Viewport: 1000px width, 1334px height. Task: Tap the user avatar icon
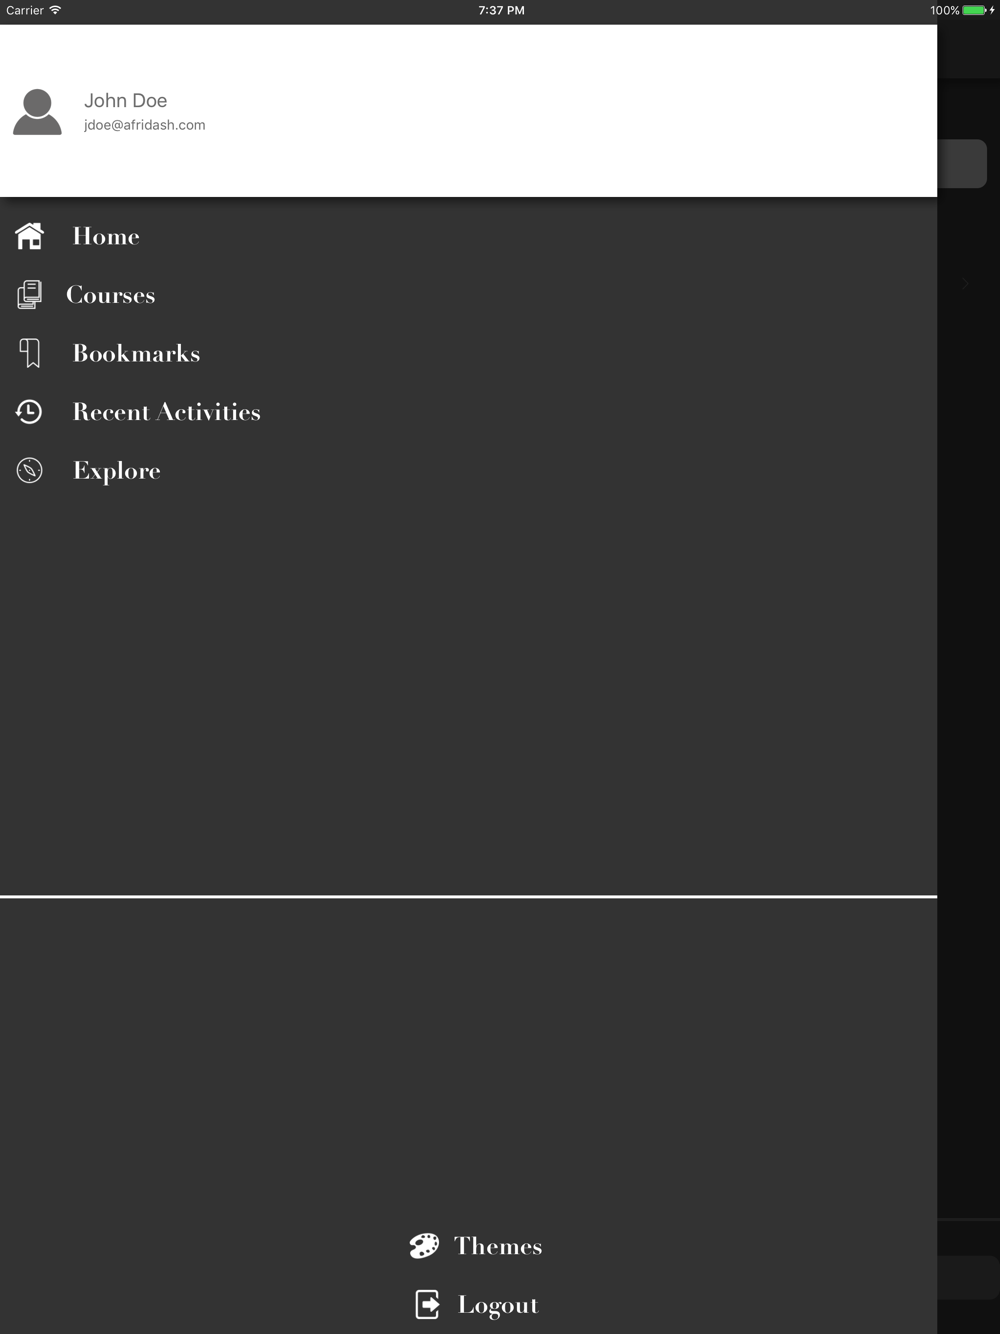pos(37,111)
